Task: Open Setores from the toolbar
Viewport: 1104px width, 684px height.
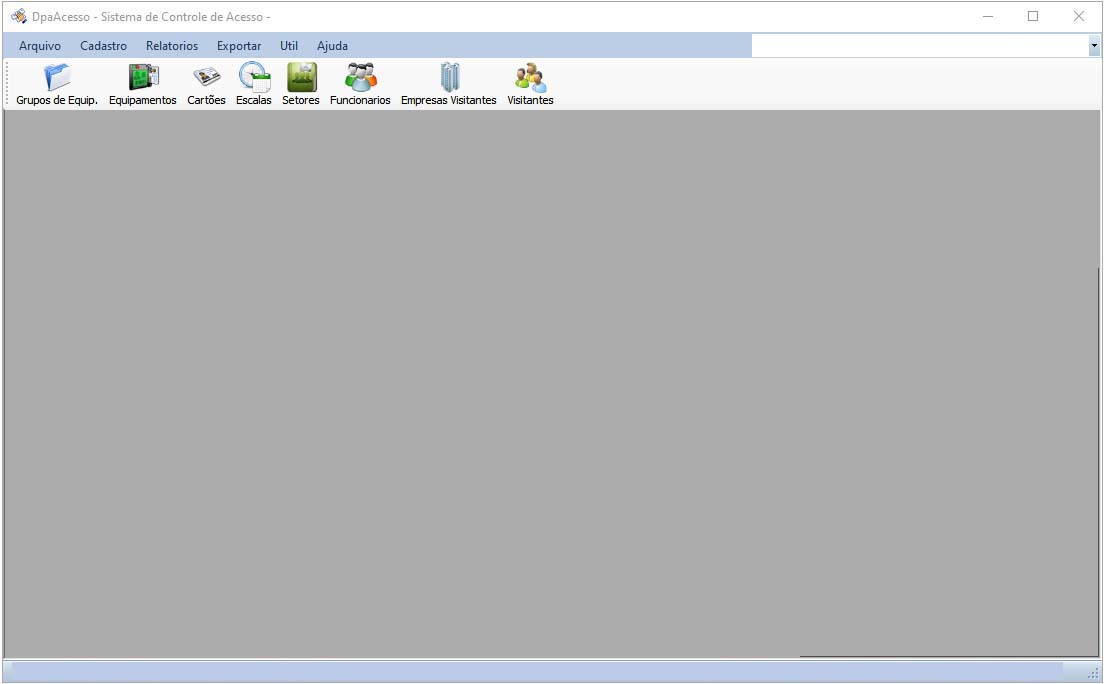Action: (301, 78)
